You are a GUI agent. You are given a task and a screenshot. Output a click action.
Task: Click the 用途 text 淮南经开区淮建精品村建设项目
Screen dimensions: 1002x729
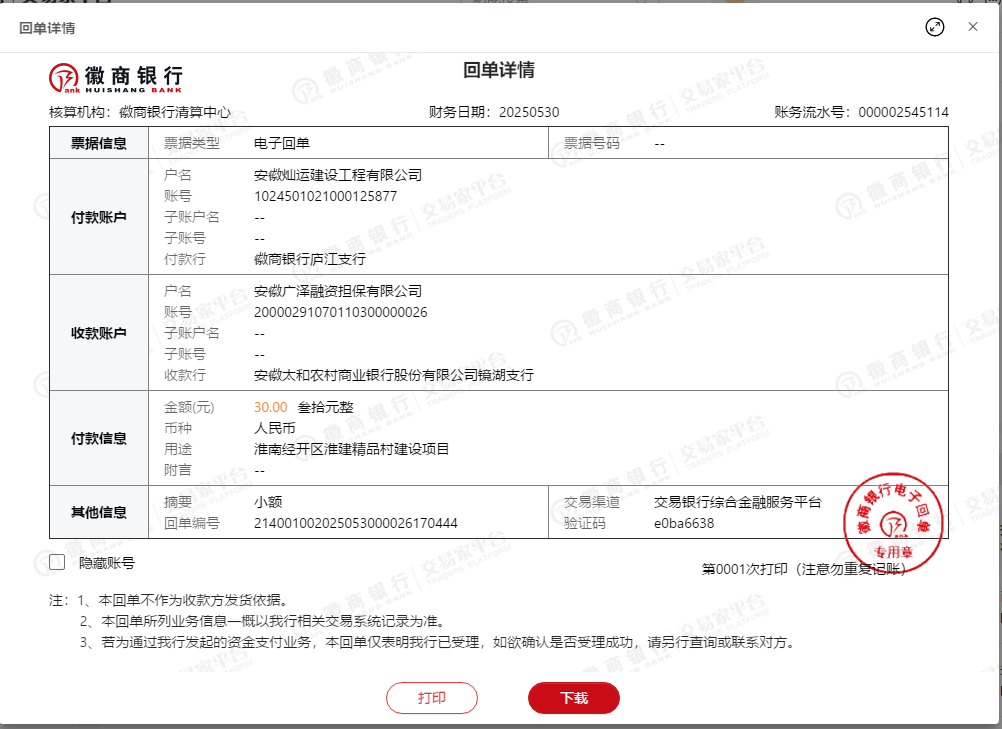[352, 449]
